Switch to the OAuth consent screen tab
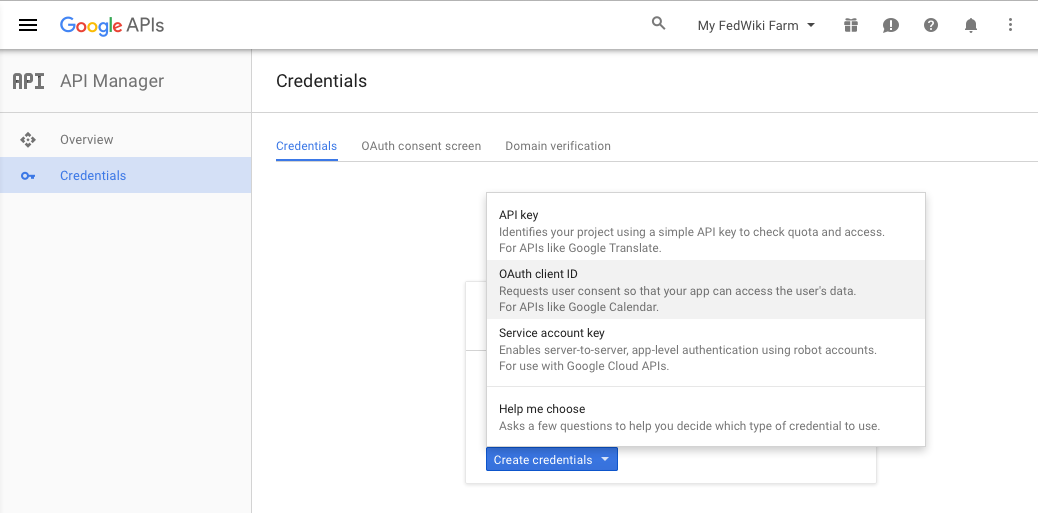1038x513 pixels. coord(421,146)
